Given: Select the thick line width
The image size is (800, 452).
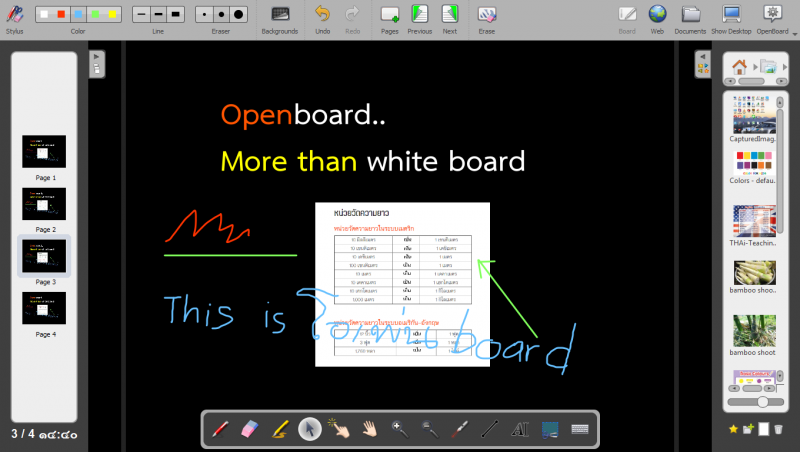Looking at the screenshot, I should [x=176, y=14].
